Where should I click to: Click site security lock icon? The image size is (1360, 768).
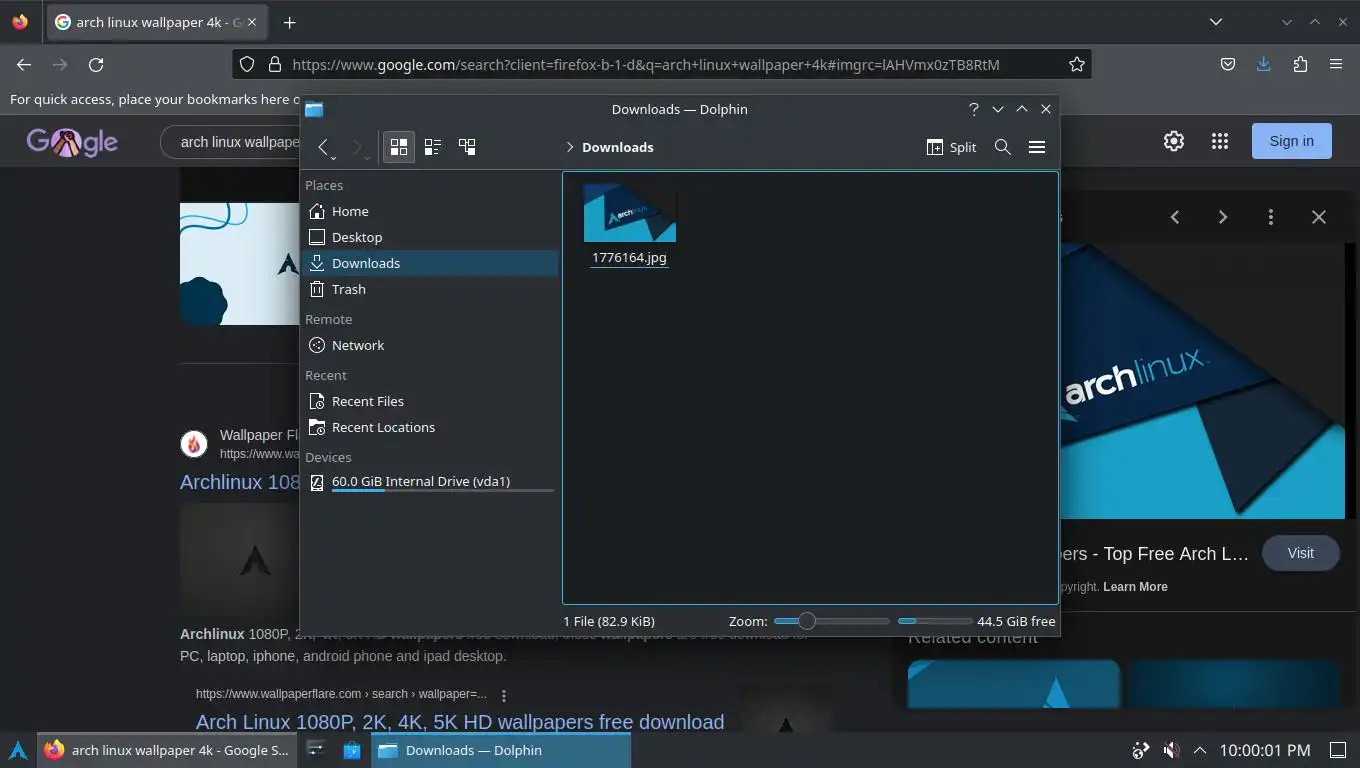tap(275, 64)
